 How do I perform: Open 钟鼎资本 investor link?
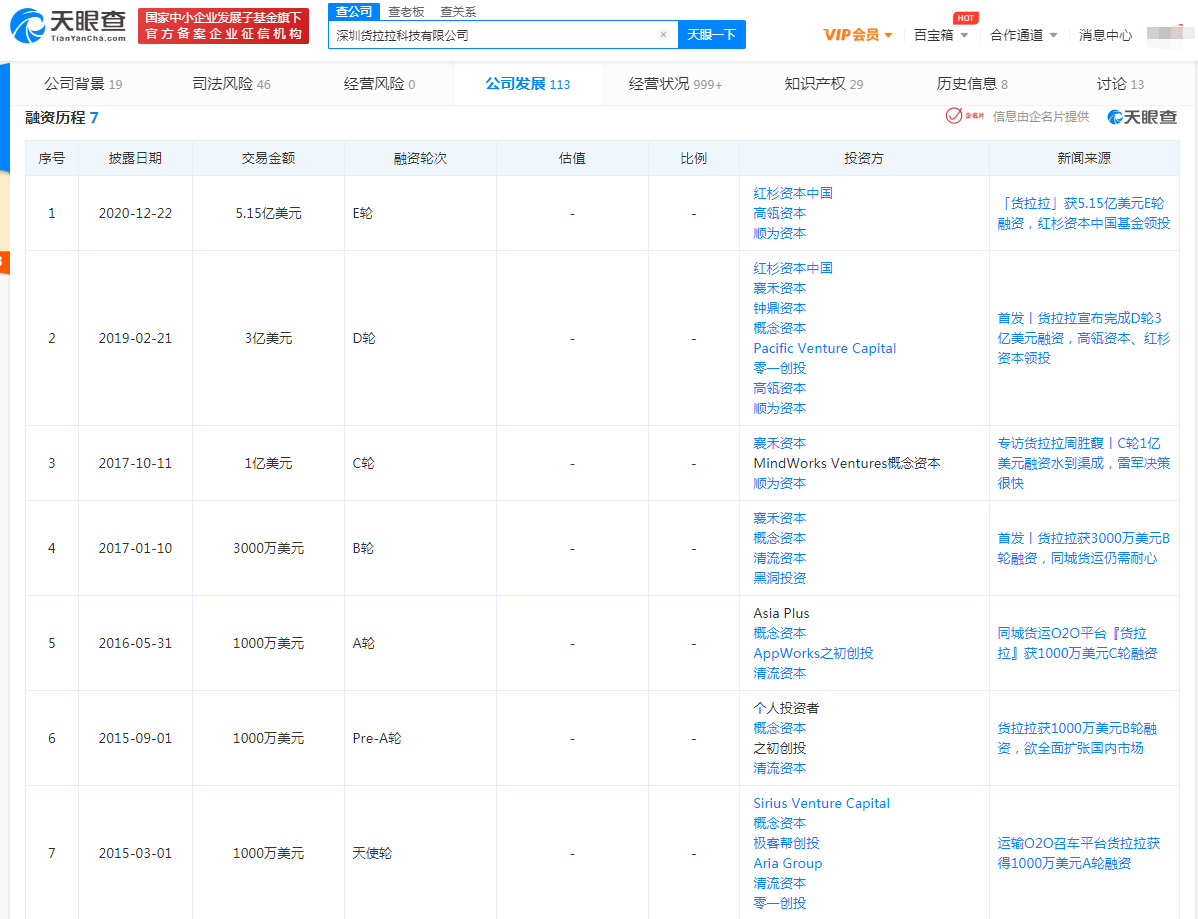tap(779, 308)
